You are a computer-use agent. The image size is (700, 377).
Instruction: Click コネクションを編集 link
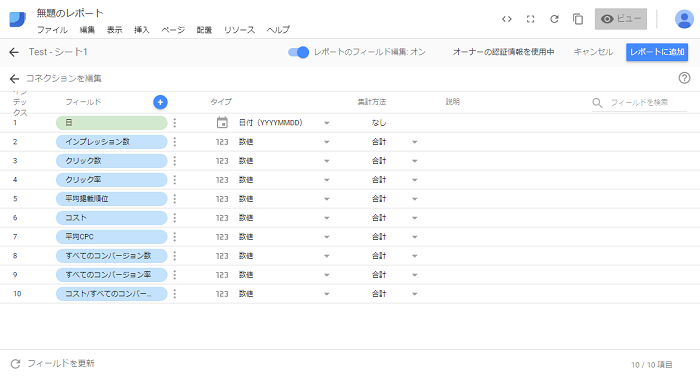point(64,79)
